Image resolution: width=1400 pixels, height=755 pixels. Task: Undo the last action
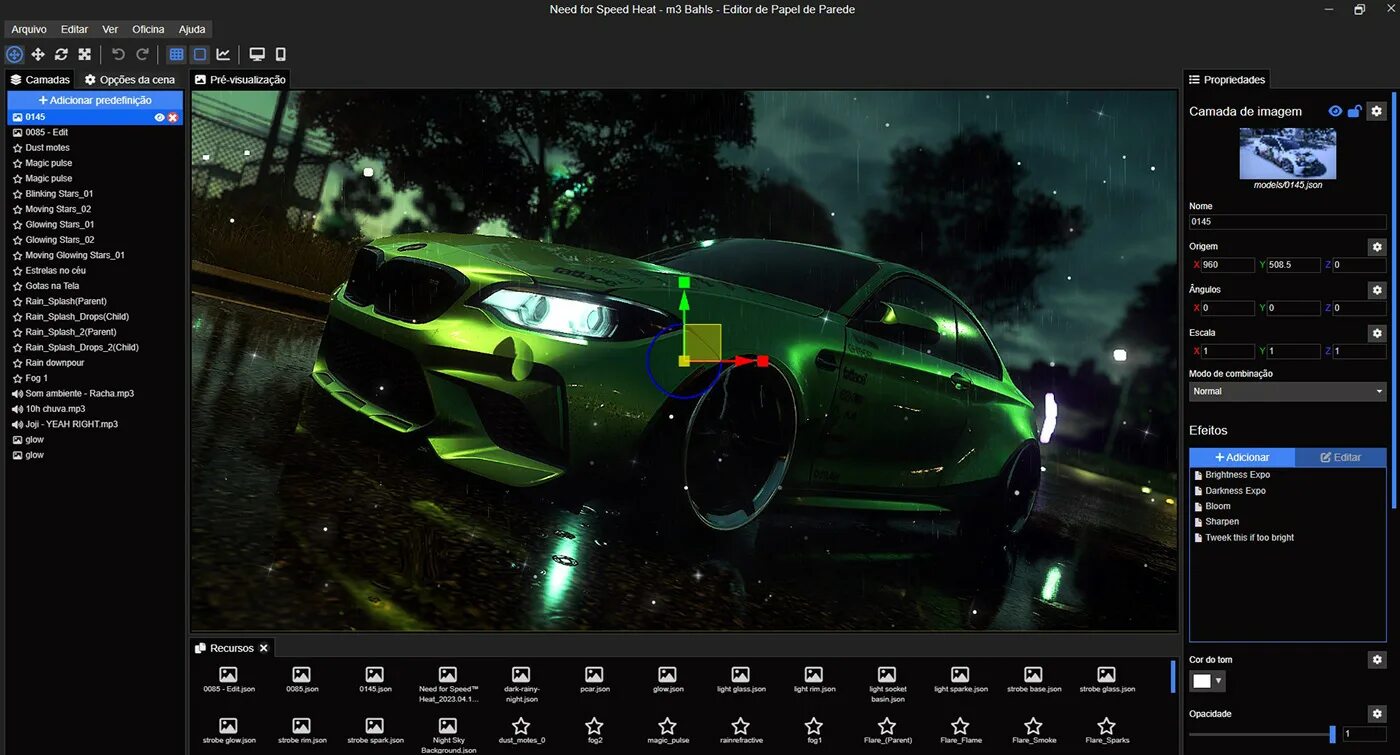tap(119, 54)
